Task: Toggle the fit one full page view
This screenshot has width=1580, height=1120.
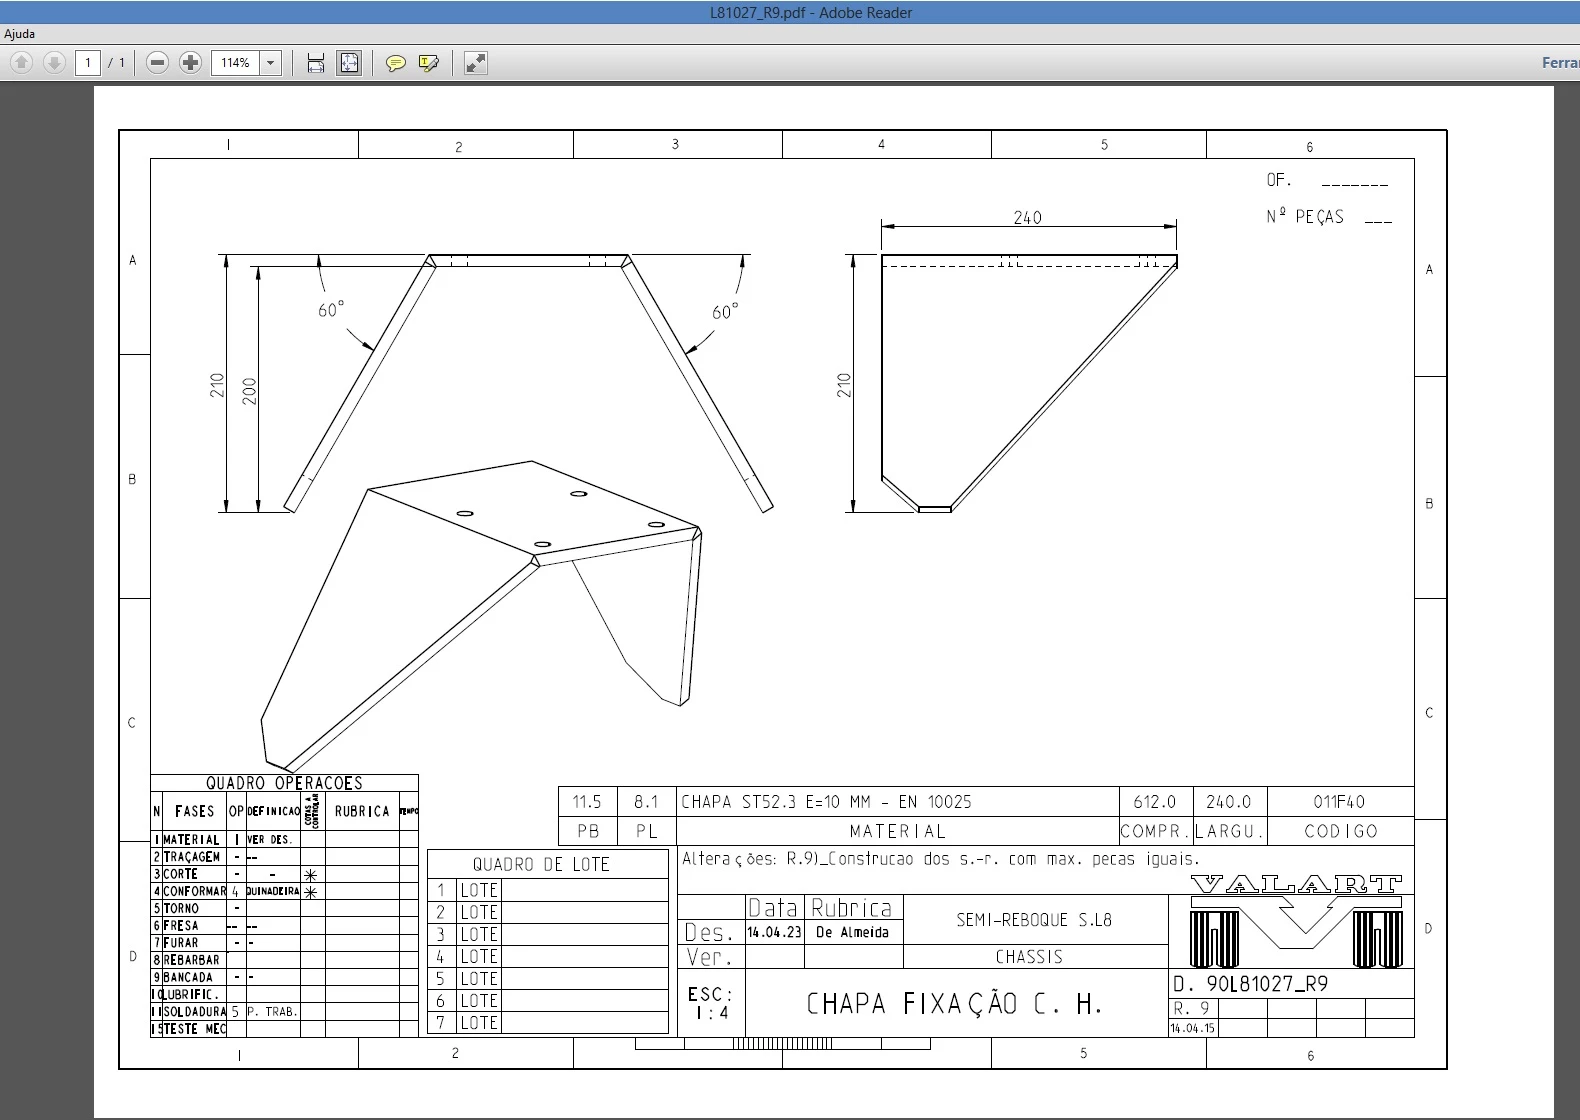Action: tap(349, 63)
